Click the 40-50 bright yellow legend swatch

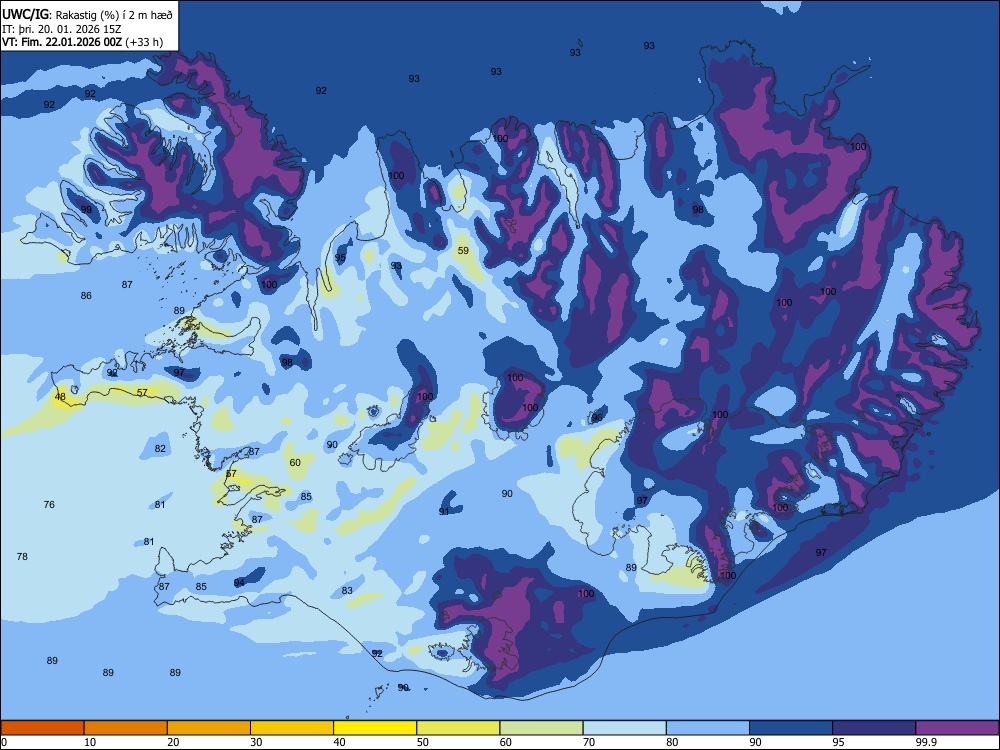point(375,728)
